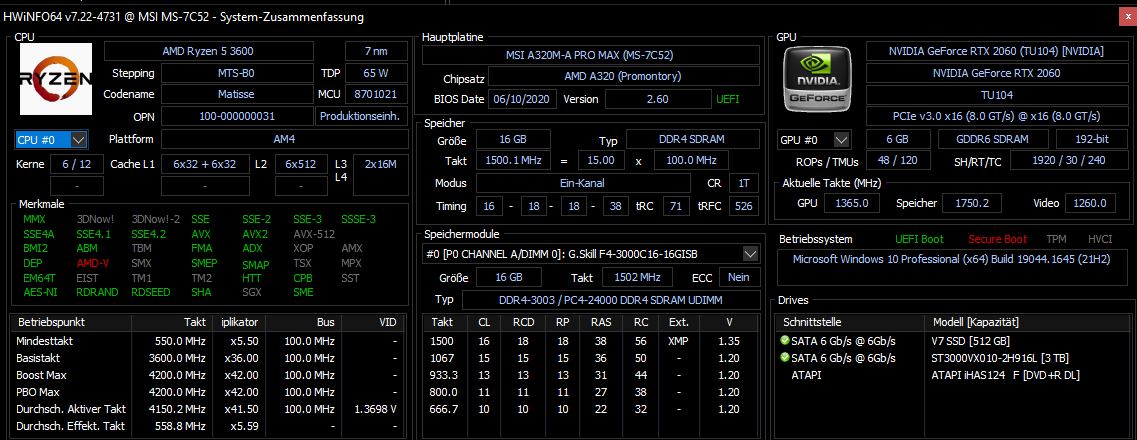The height and width of the screenshot is (440, 1137).
Task: Click the tRFC value 526
Action: (x=744, y=207)
